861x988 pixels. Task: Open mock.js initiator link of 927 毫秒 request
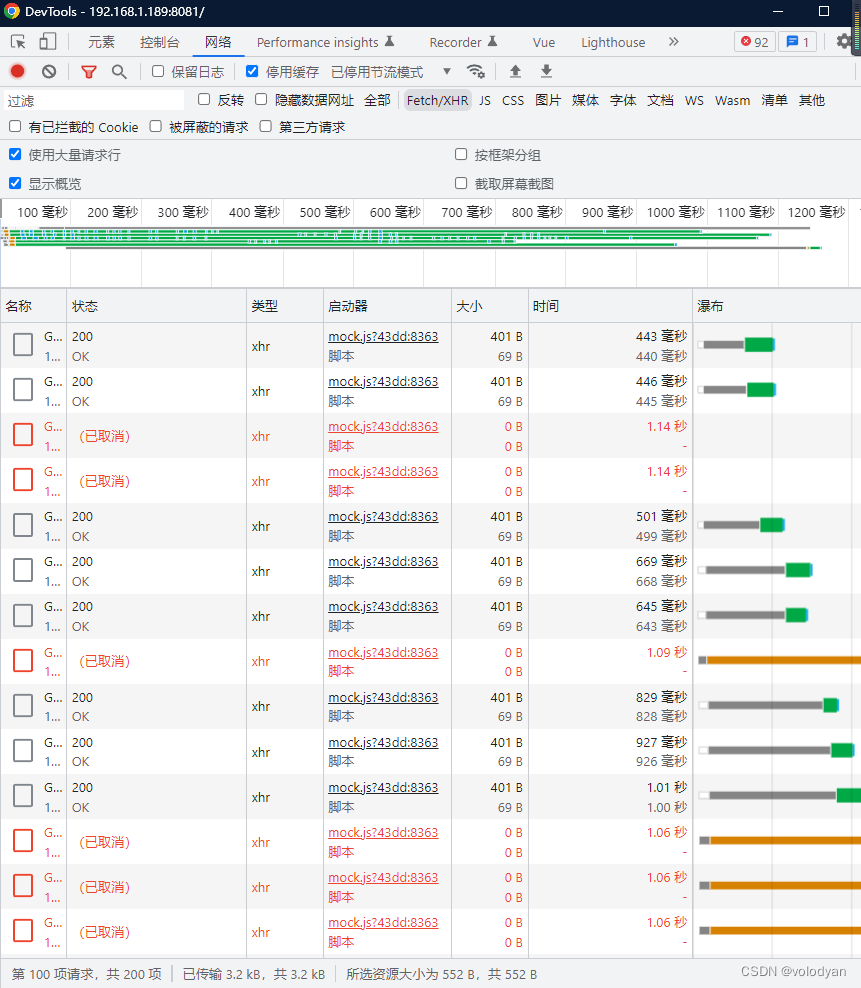point(383,742)
